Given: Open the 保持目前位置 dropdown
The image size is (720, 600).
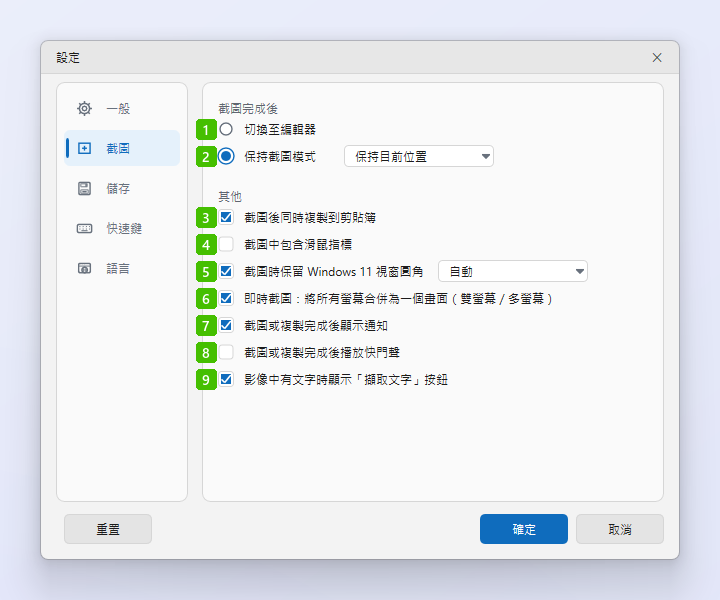Looking at the screenshot, I should point(419,157).
